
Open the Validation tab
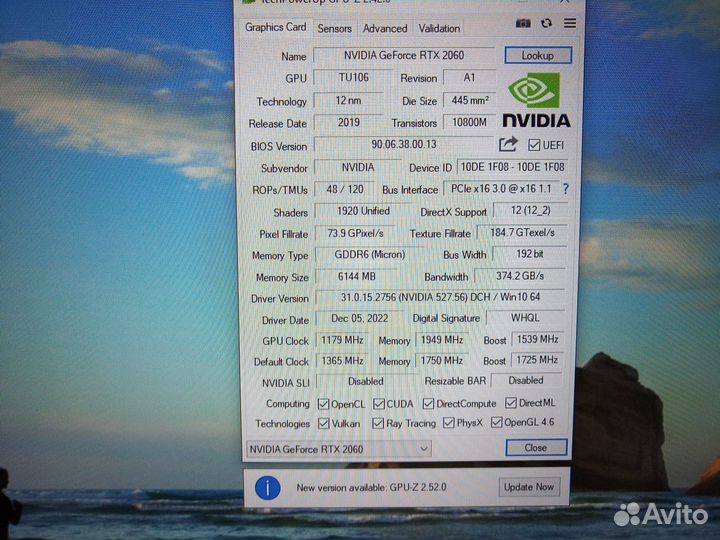coord(439,28)
